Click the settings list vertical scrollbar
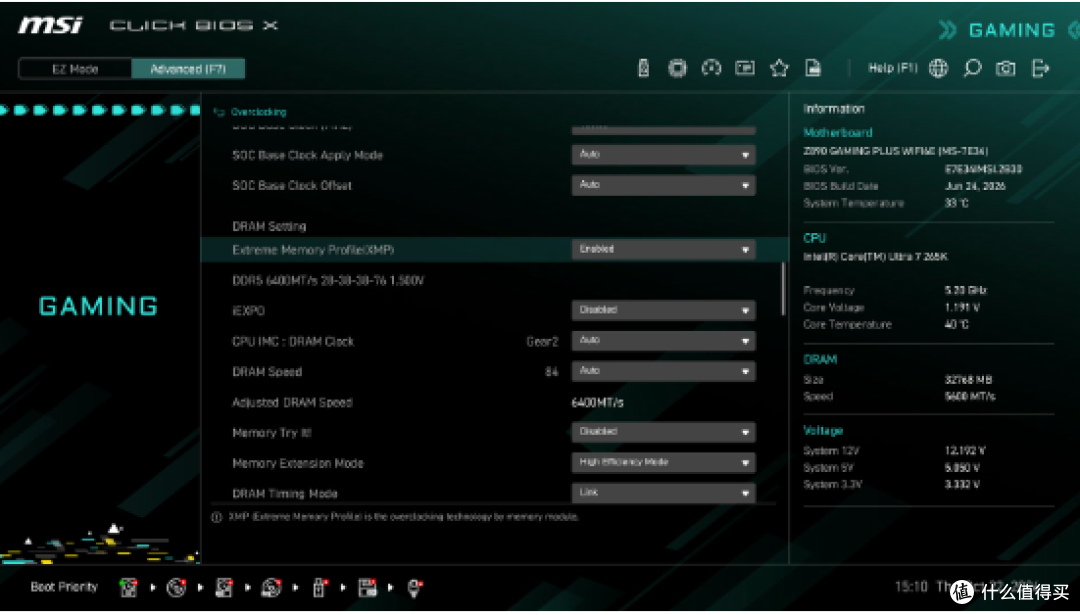This screenshot has height=615, width=1080. [x=782, y=289]
